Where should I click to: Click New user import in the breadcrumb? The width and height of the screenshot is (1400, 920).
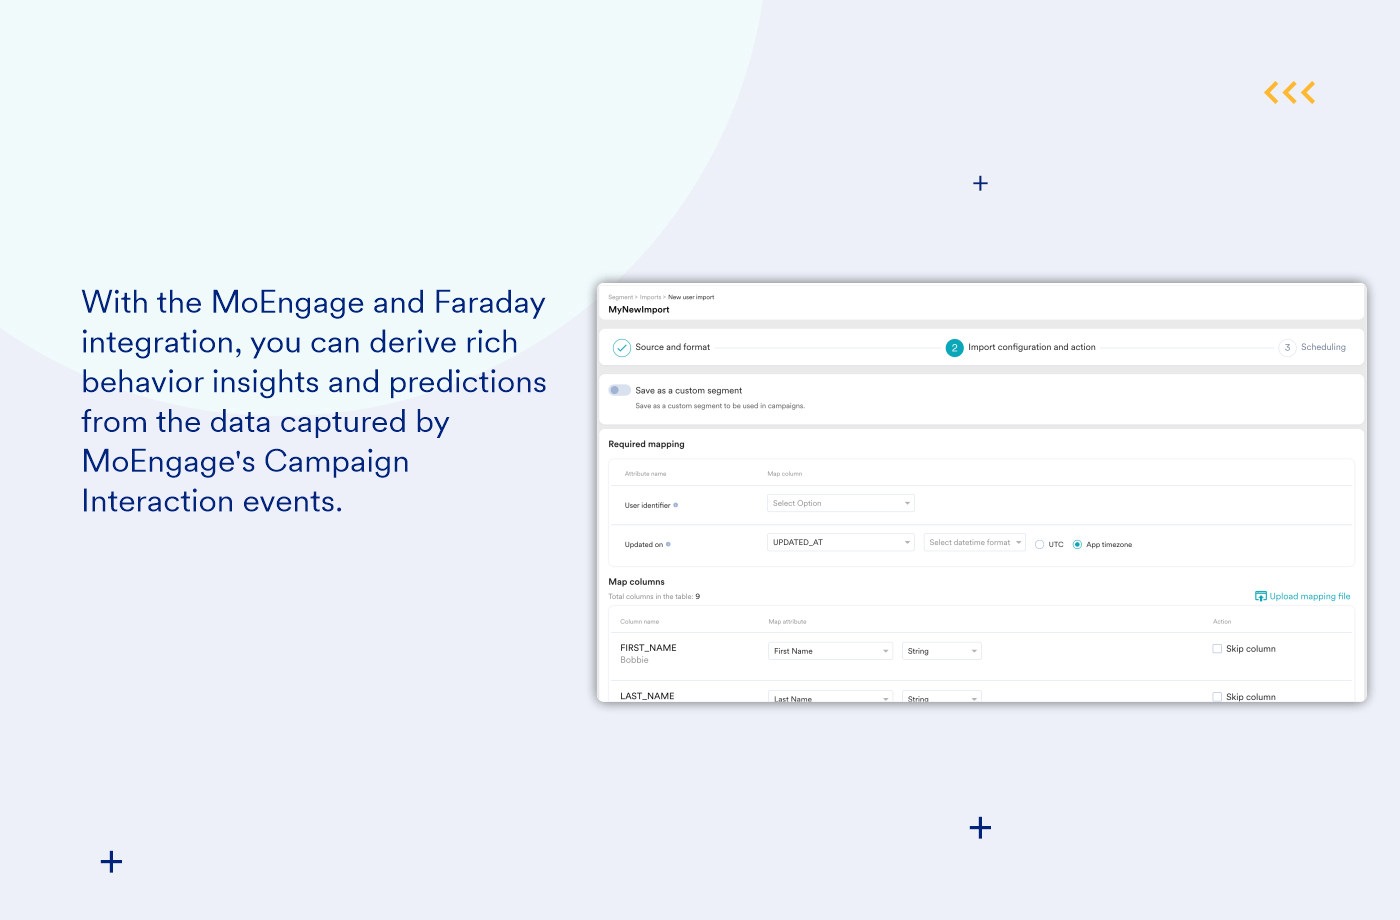point(691,297)
